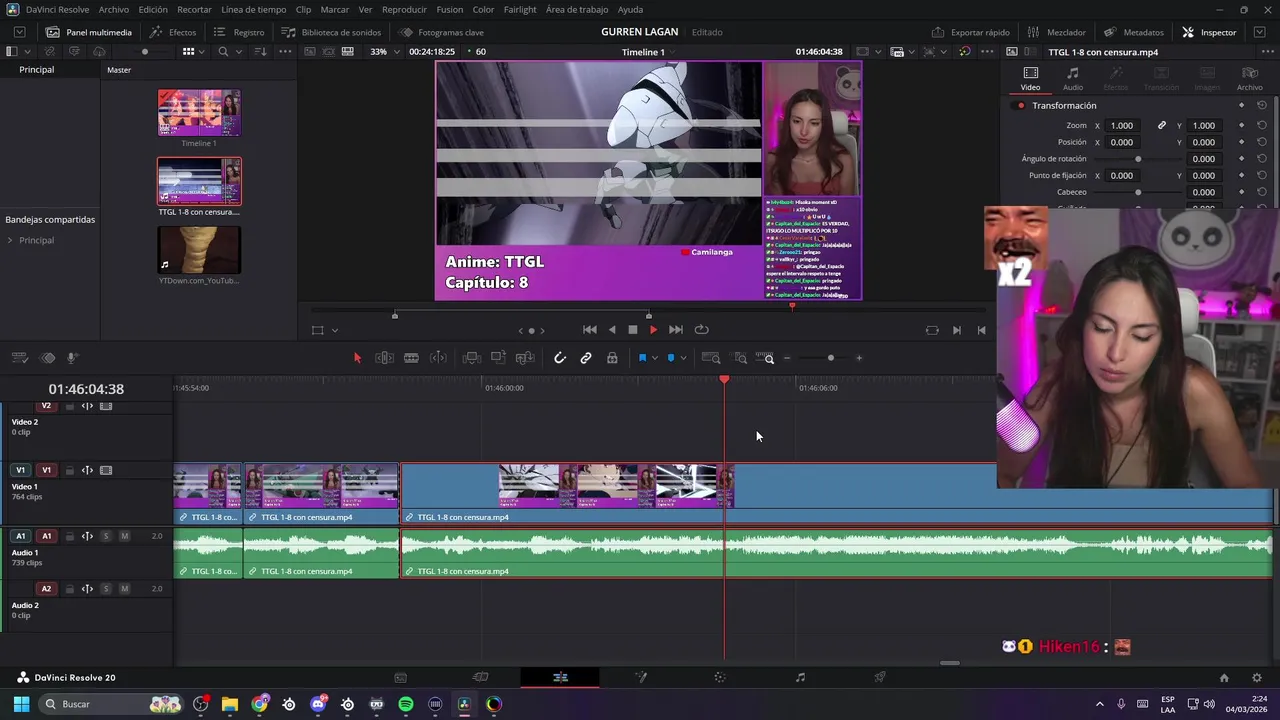Mute the Audio 2 track
This screenshot has width=1280, height=720.
click(x=124, y=589)
